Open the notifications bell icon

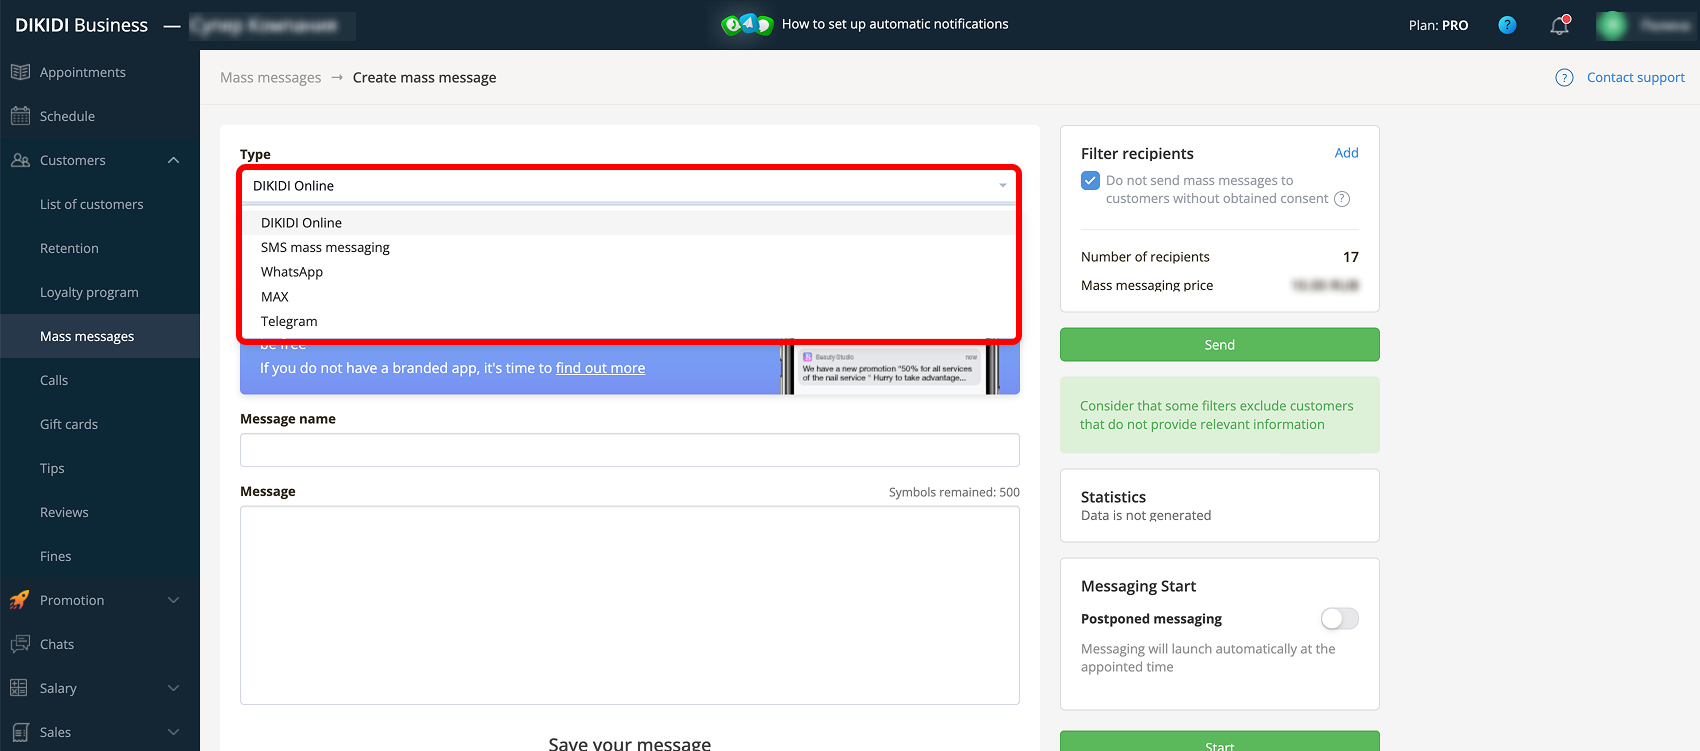[1560, 25]
